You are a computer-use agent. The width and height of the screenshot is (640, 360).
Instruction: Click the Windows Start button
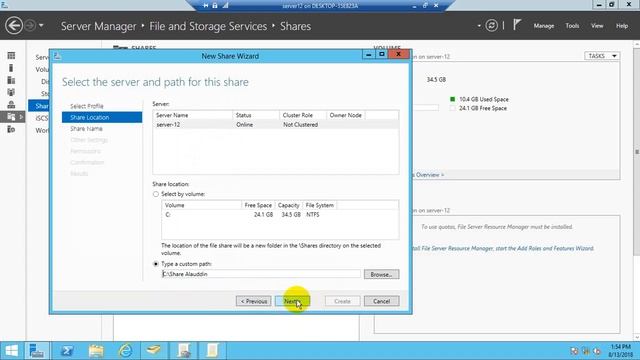click(11, 351)
